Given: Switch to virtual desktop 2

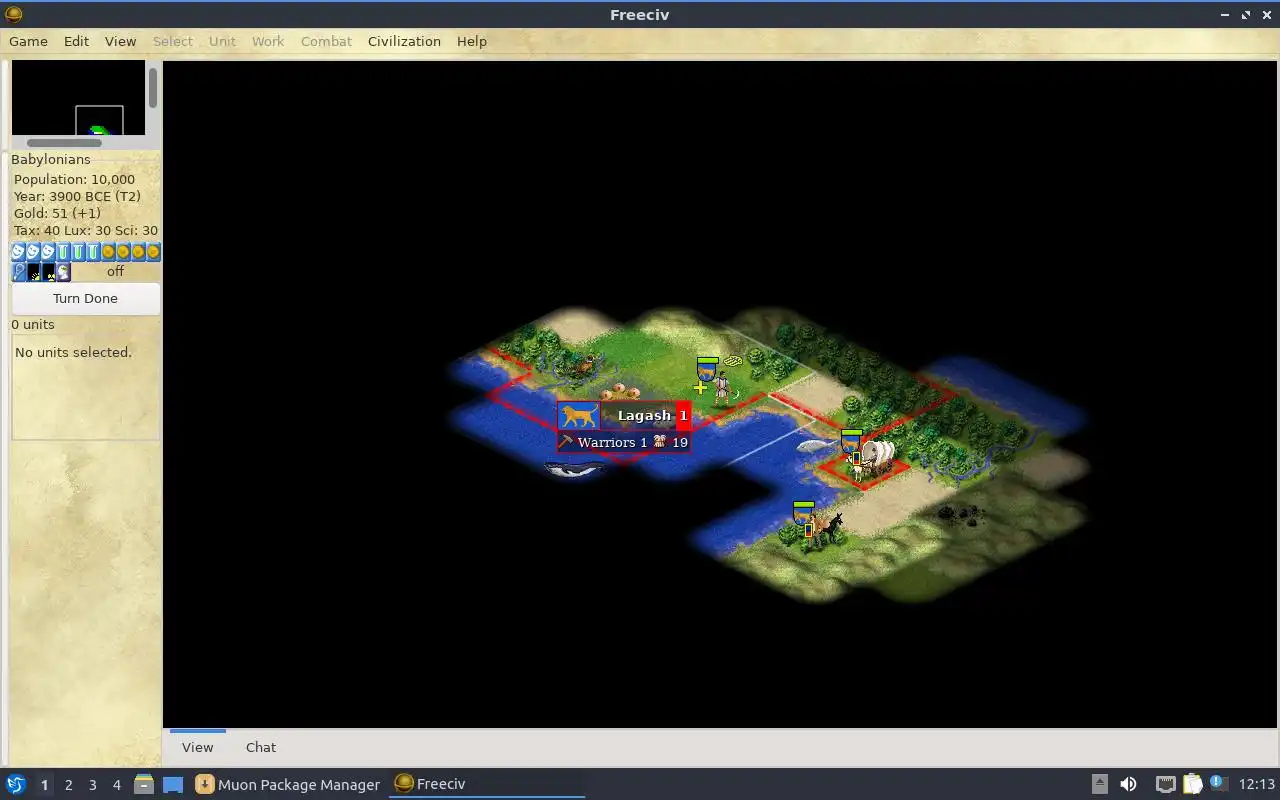Looking at the screenshot, I should [x=68, y=785].
